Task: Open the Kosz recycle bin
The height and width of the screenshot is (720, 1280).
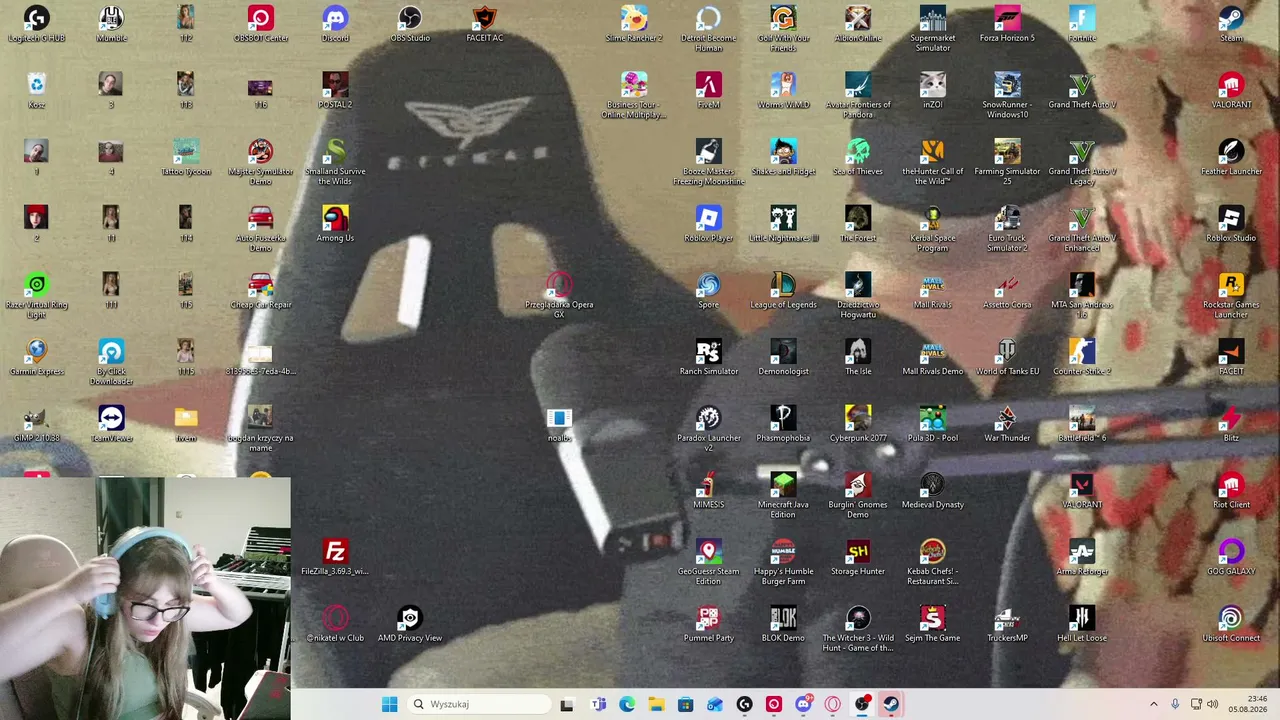Action: click(36, 91)
